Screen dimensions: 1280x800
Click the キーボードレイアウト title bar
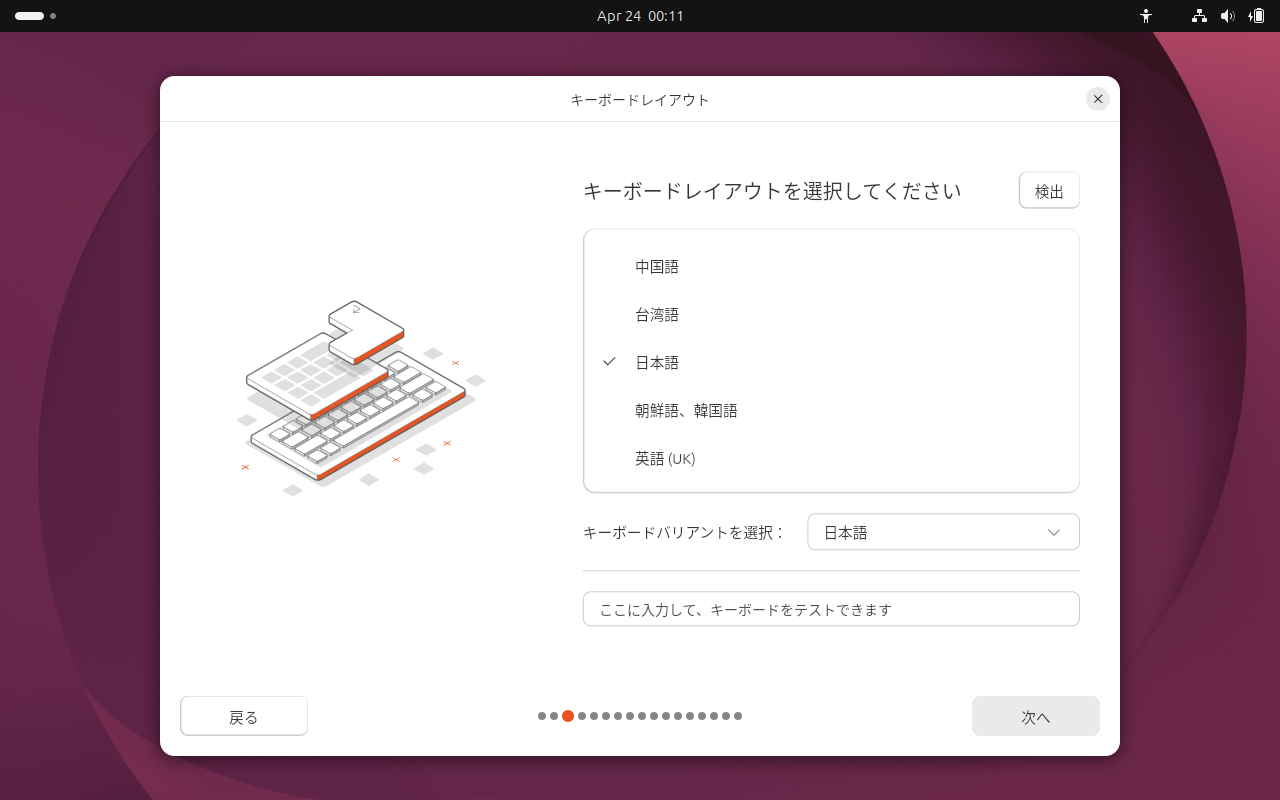click(x=640, y=99)
